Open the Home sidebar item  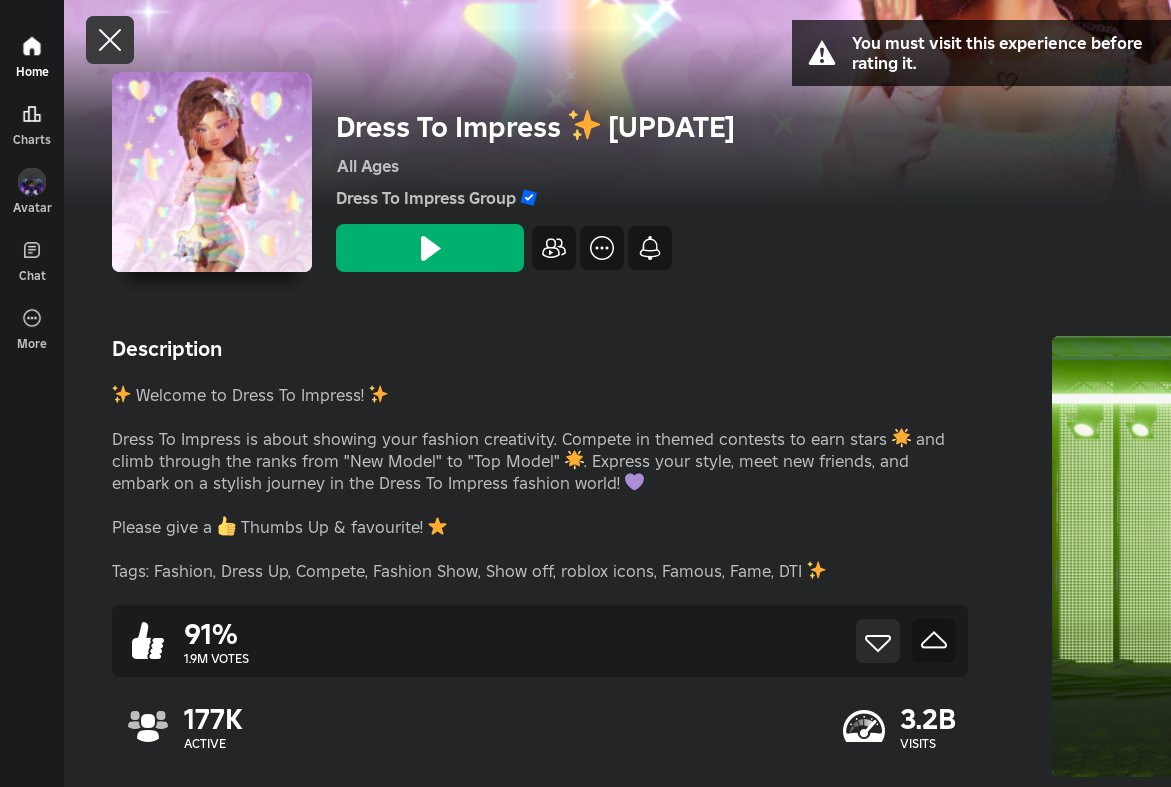coord(31,57)
